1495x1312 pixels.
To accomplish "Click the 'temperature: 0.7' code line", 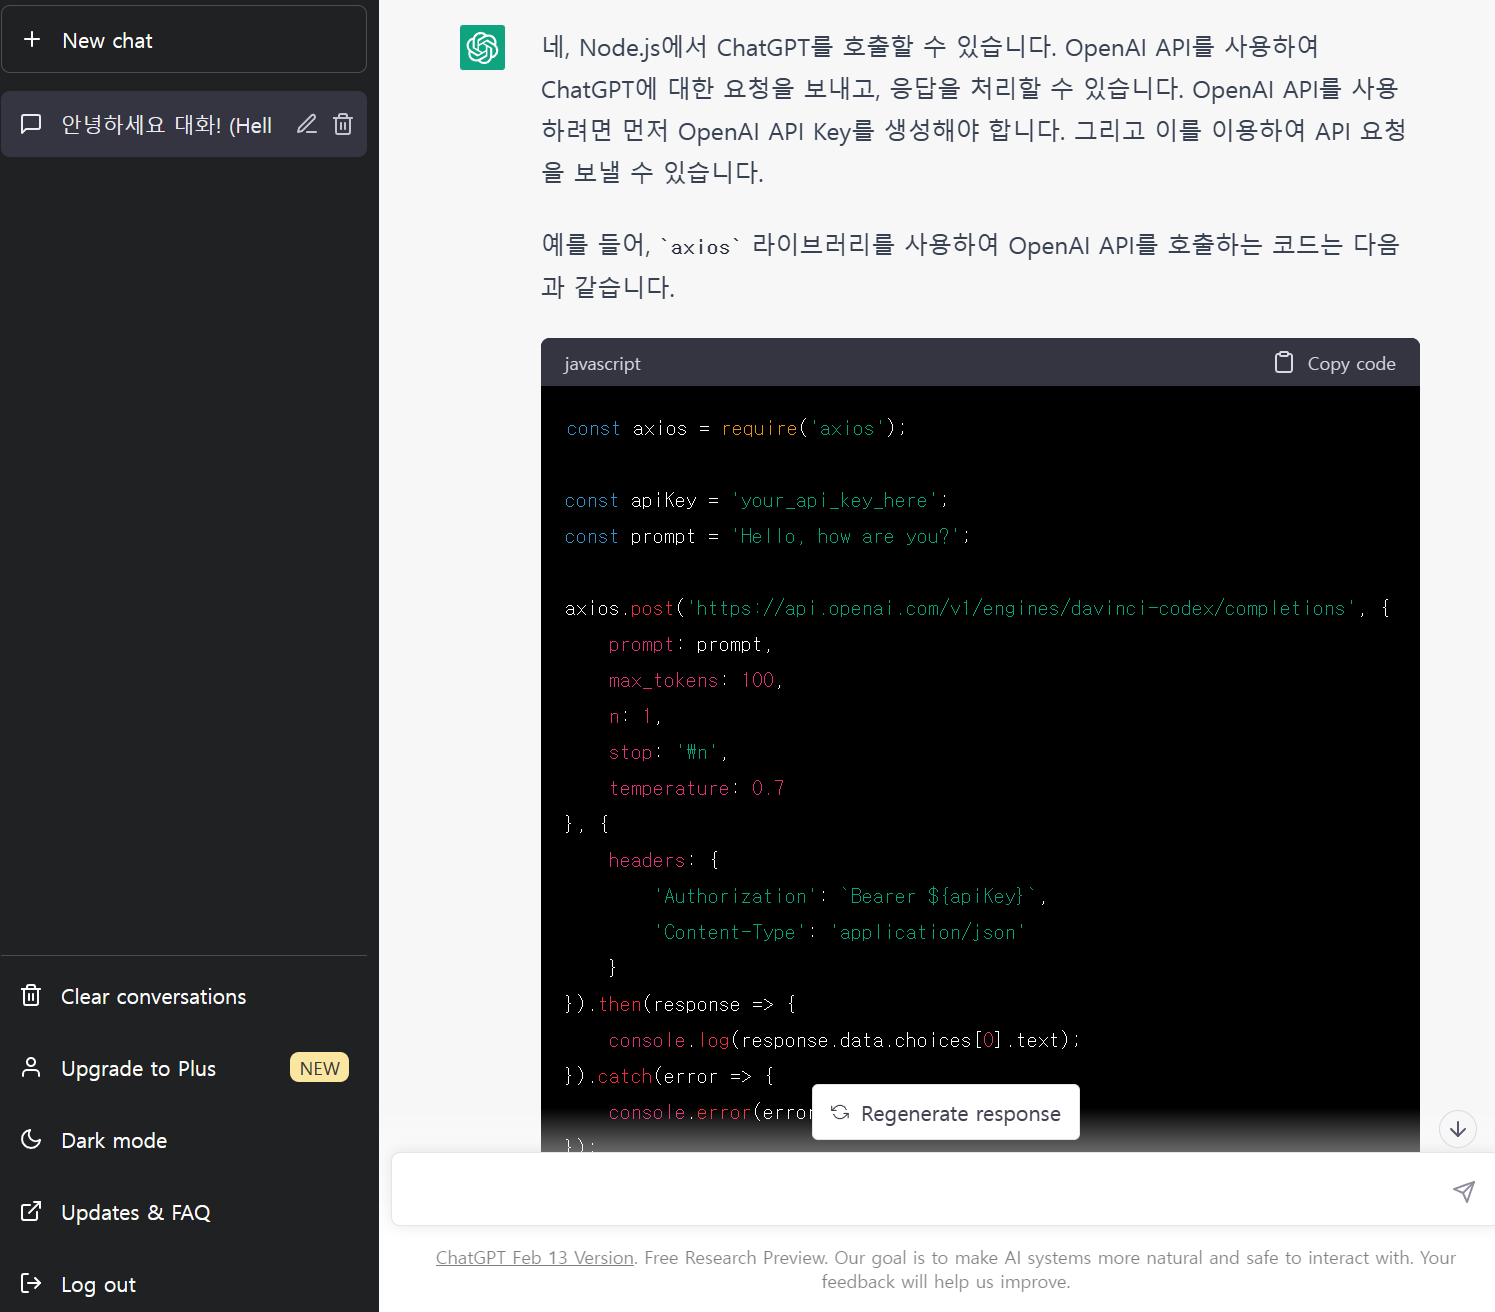I will coord(697,788).
